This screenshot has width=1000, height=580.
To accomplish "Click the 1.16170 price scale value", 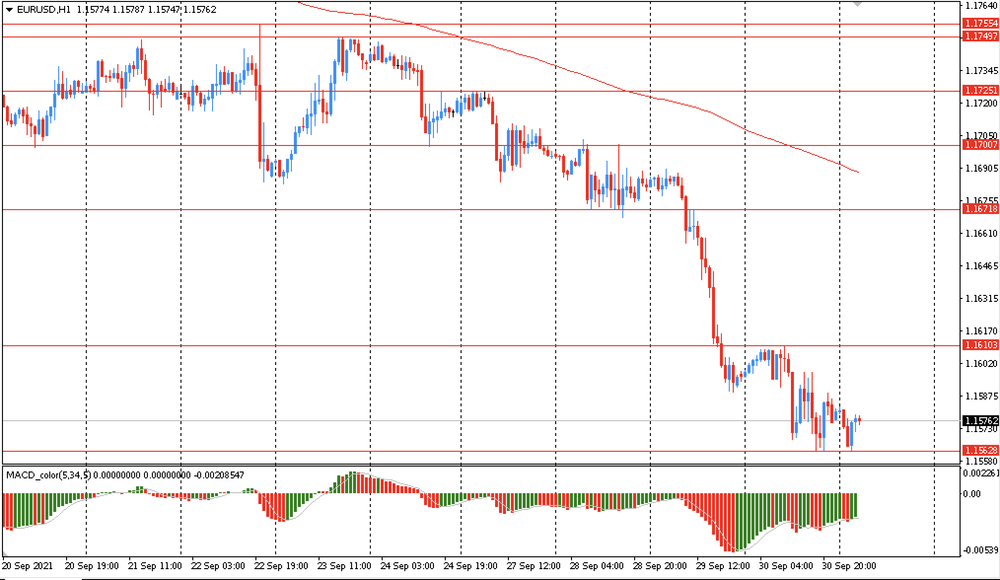I will point(982,331).
